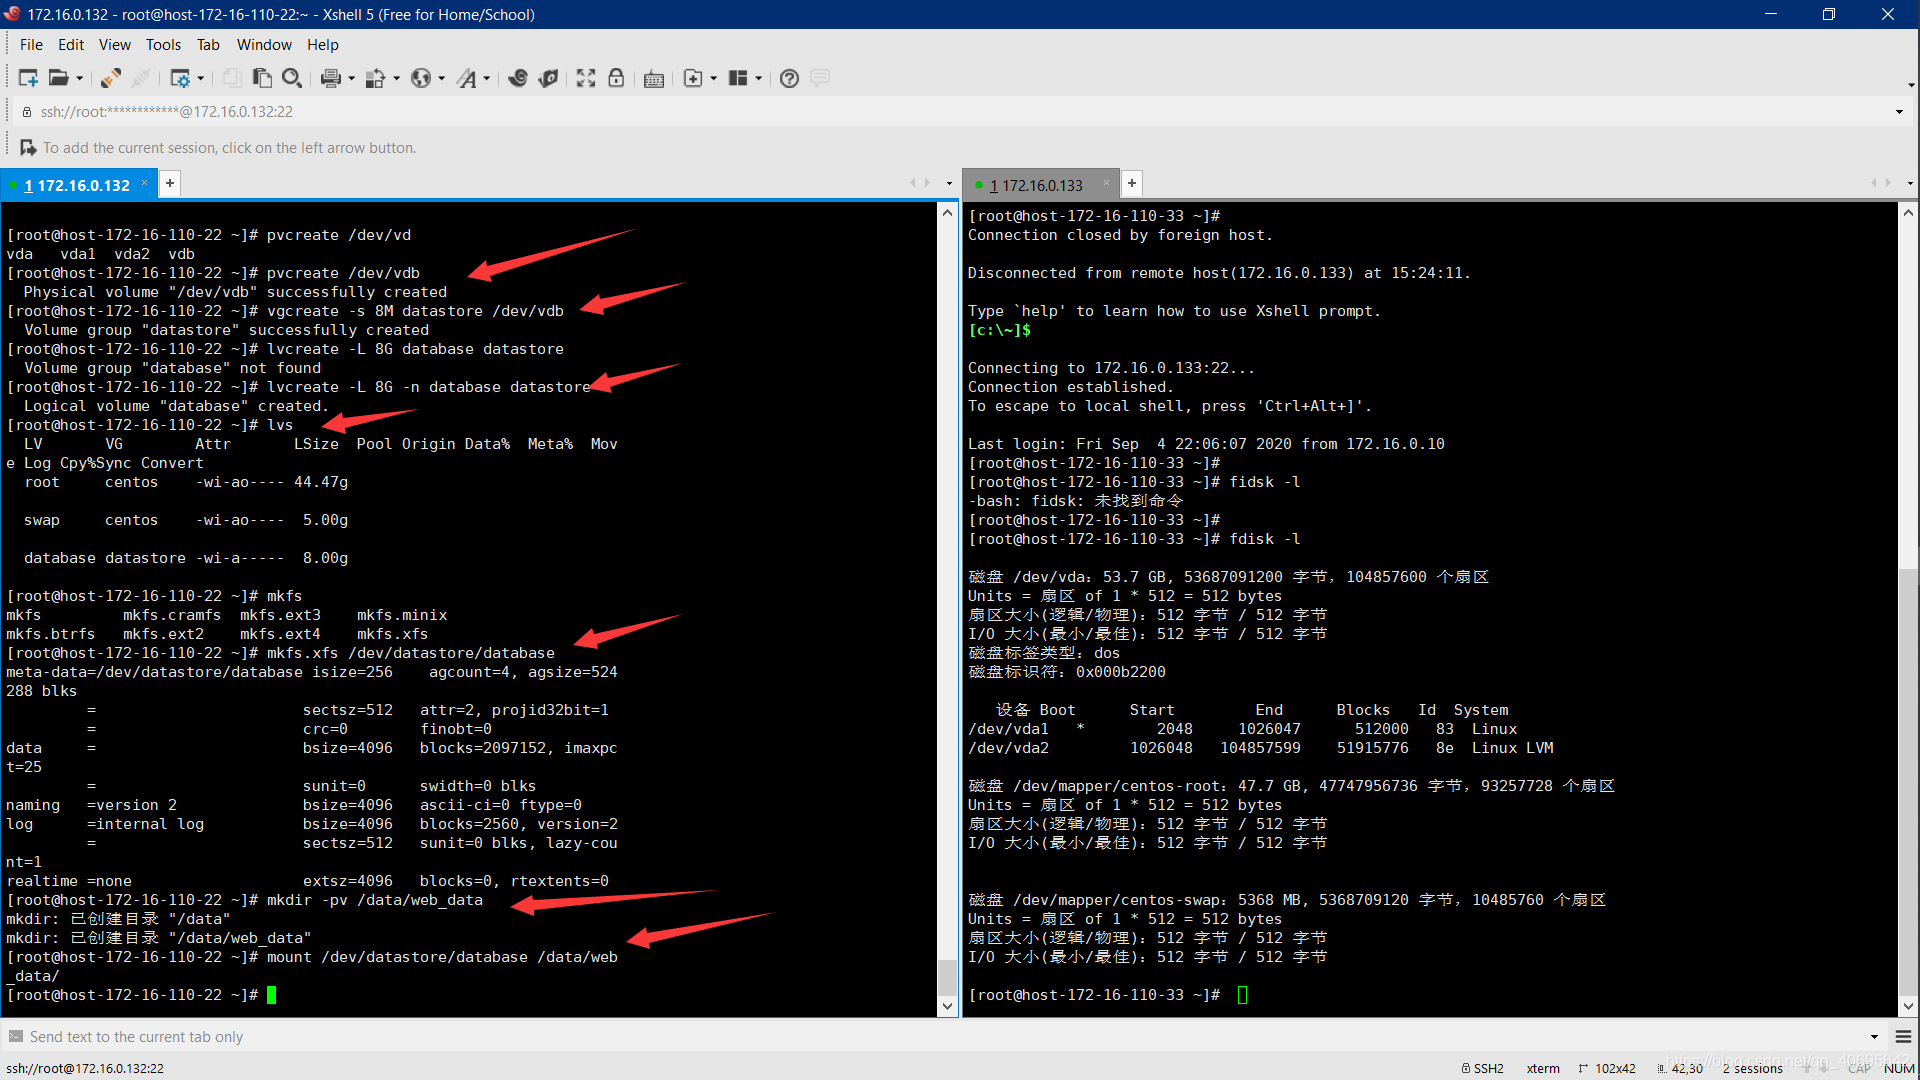
Task: Click the 2 sessions status entry
Action: pyautogui.click(x=1753, y=1068)
